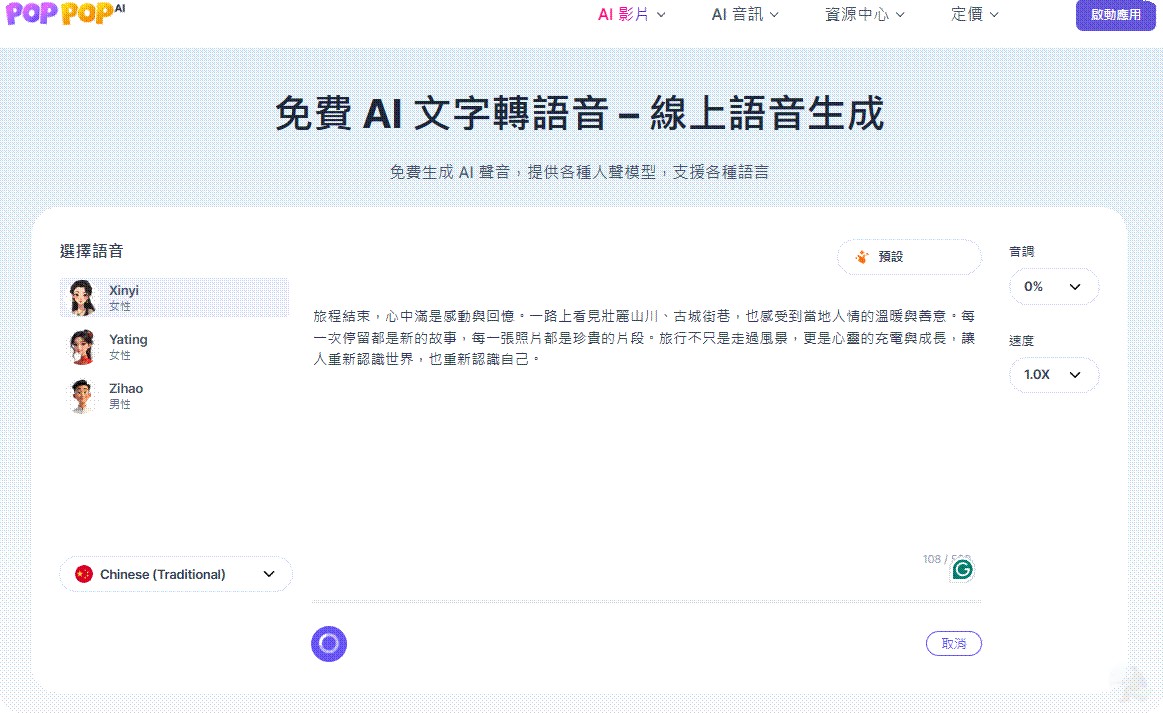Screen dimensions: 1163x713
Task: Open the 定價 menu
Action: [x=975, y=14]
